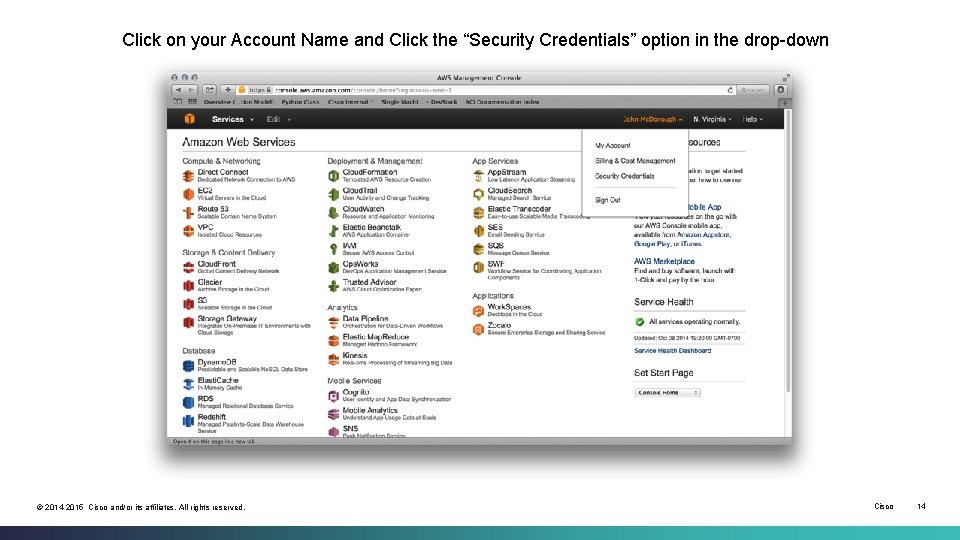Screen dimensions: 960x540
Task: Open AppStream service icon
Action: pos(479,176)
